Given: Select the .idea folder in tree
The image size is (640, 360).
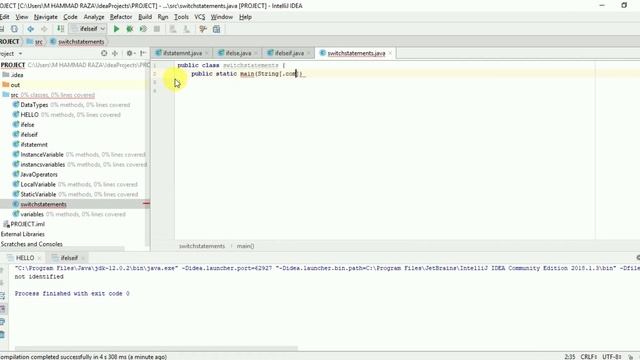Looking at the screenshot, I should (17, 75).
